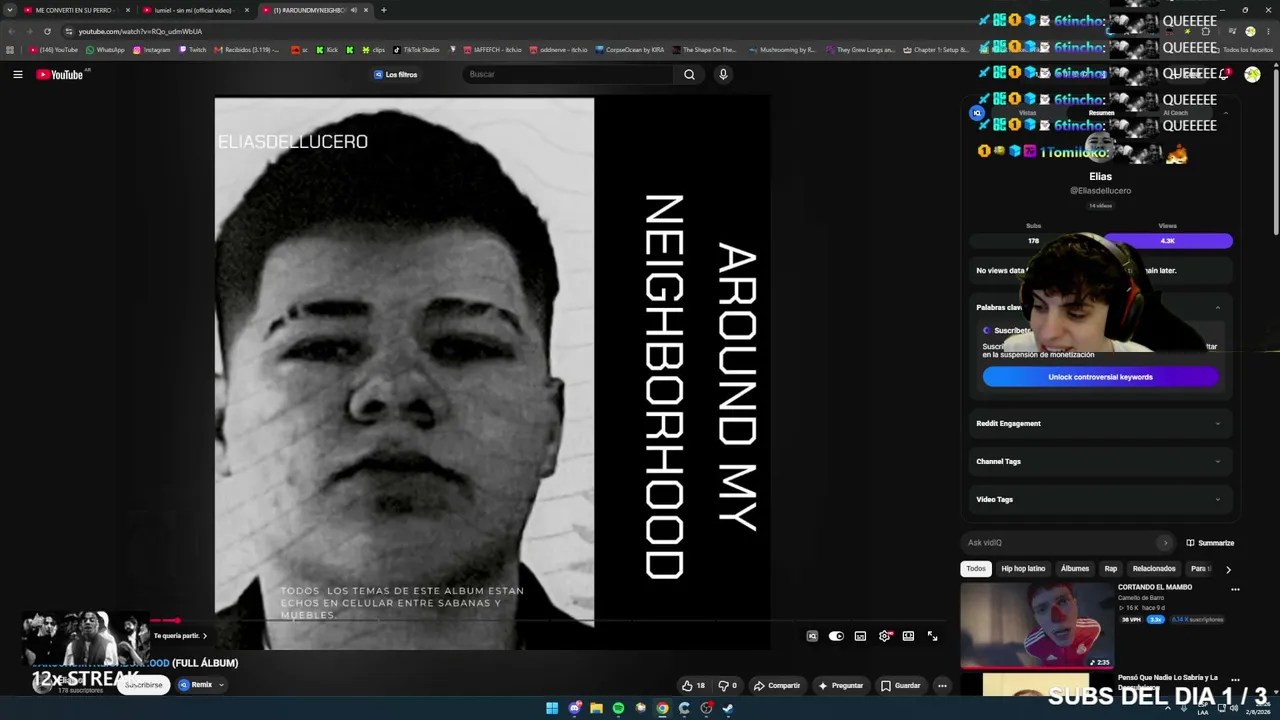
Task: Toggle the autoplay switch in player
Action: coord(836,636)
